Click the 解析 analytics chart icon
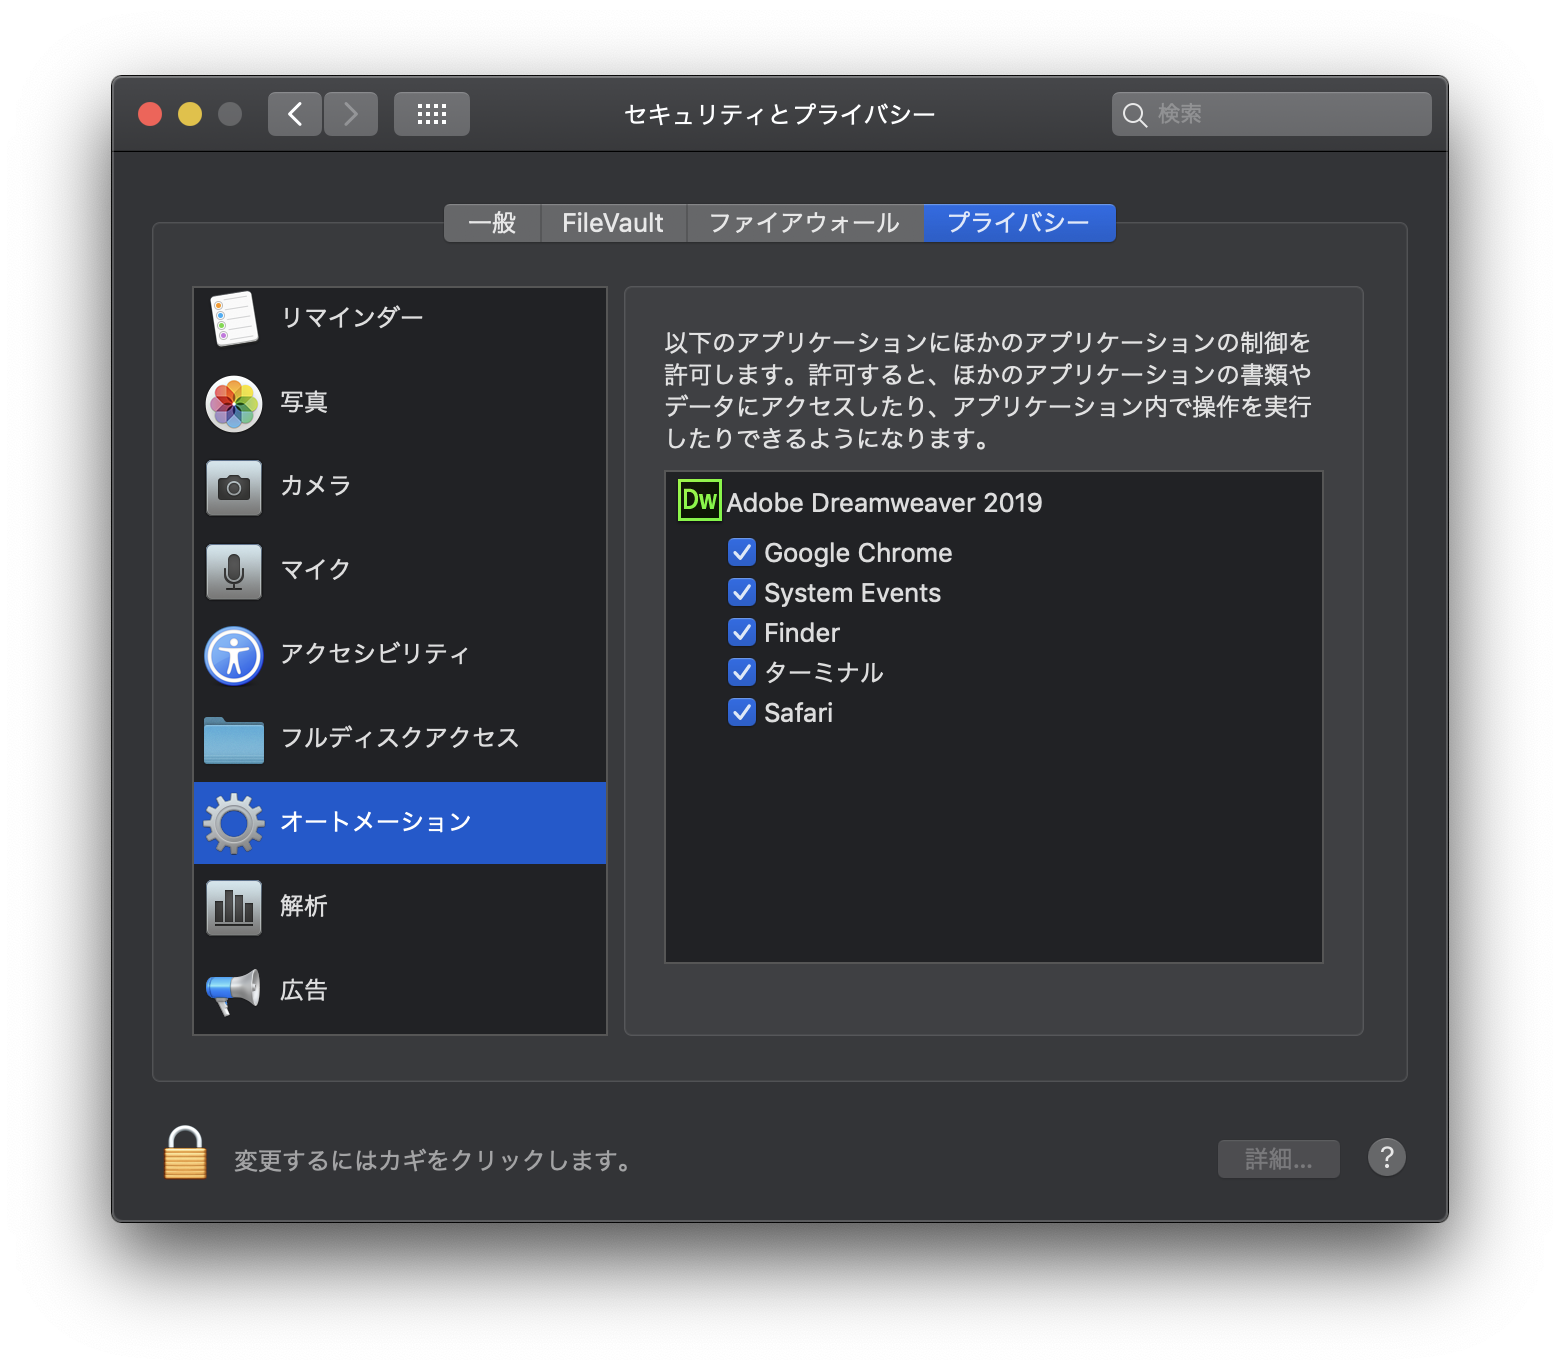The image size is (1560, 1370). coord(234,907)
